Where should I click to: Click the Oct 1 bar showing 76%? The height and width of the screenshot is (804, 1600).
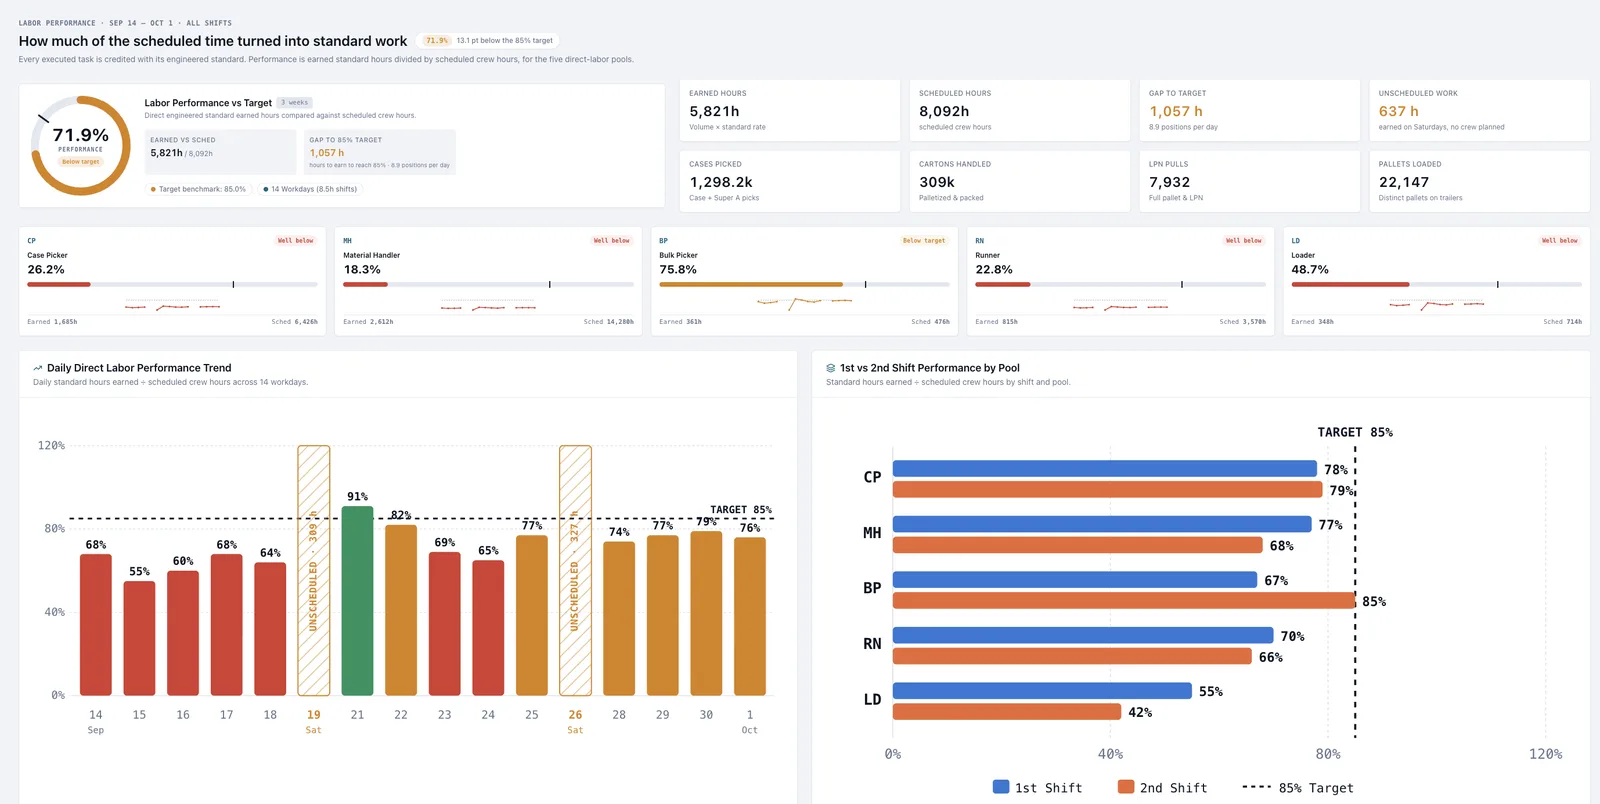point(750,617)
